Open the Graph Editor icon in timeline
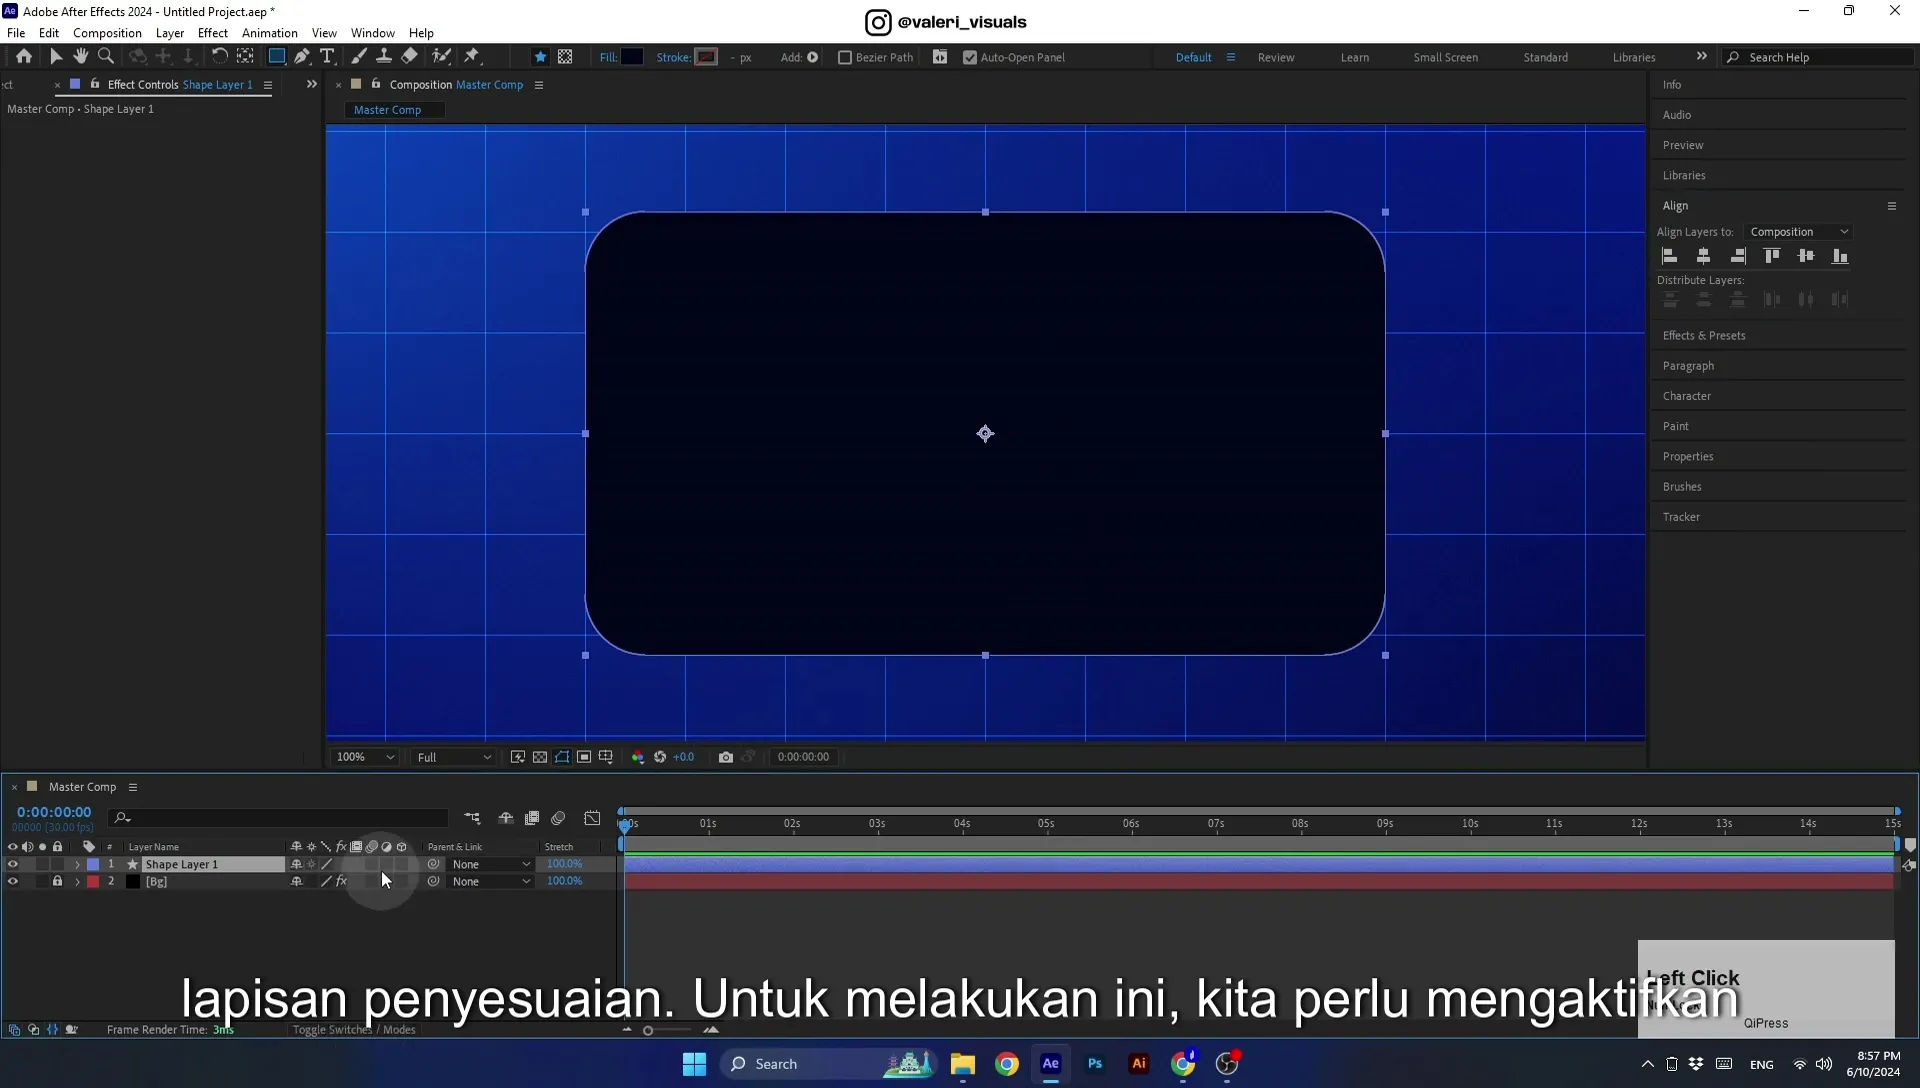Image resolution: width=1920 pixels, height=1088 pixels. tap(592, 818)
